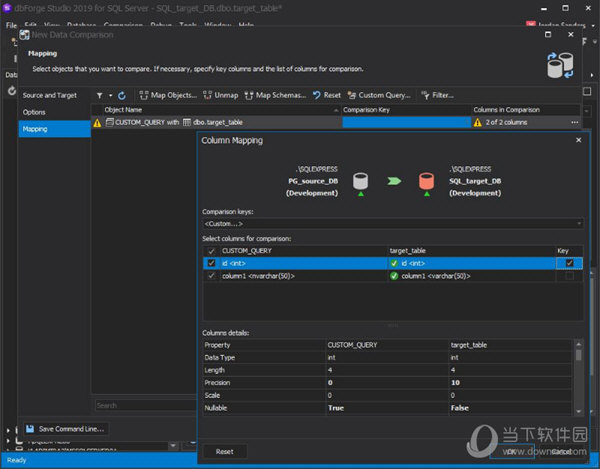Click Reset in the Mapping toolbar
This screenshot has width=600, height=469.
327,95
